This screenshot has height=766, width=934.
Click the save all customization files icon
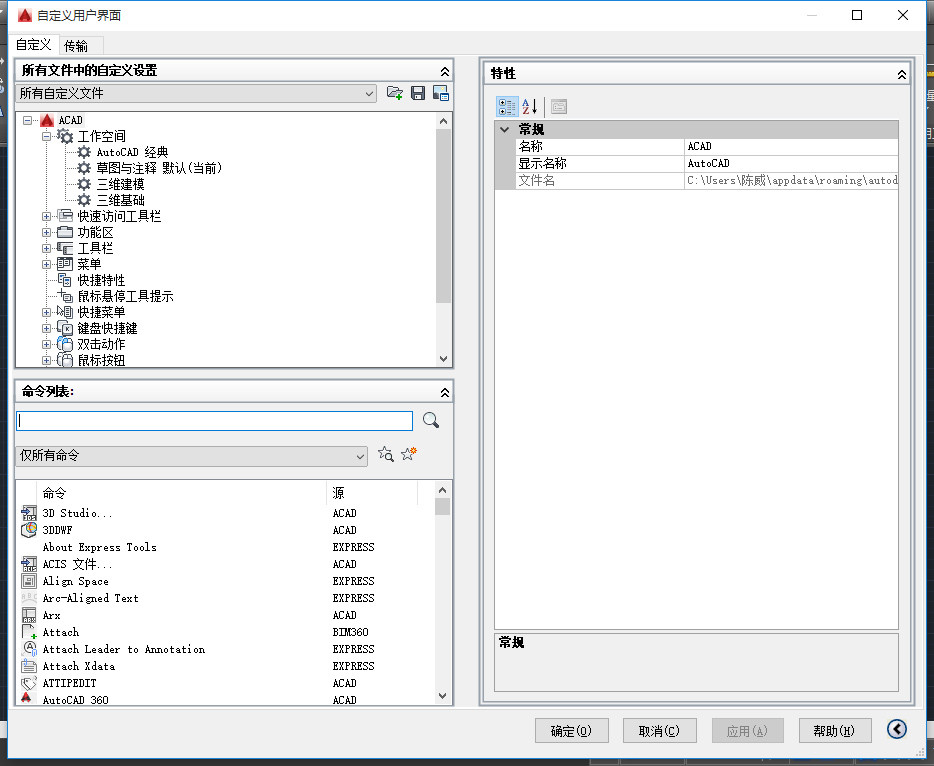click(418, 93)
